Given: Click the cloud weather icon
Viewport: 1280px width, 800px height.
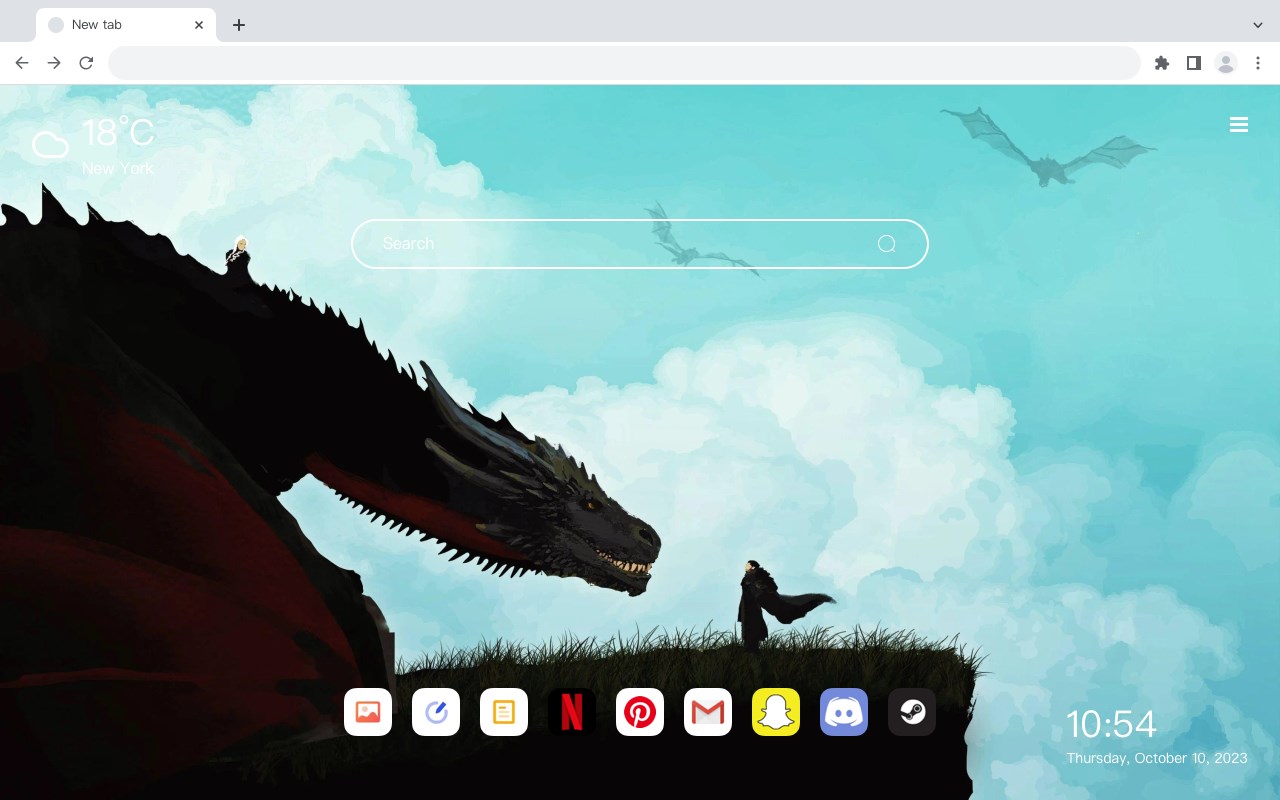Looking at the screenshot, I should click(50, 146).
